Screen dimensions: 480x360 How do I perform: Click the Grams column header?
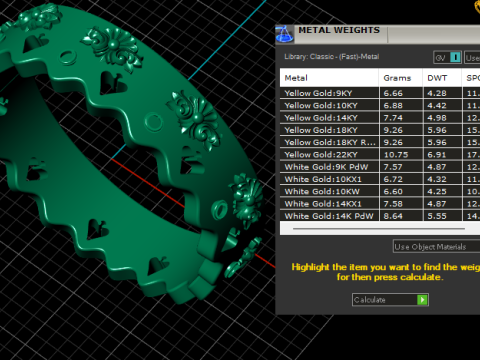(x=400, y=78)
